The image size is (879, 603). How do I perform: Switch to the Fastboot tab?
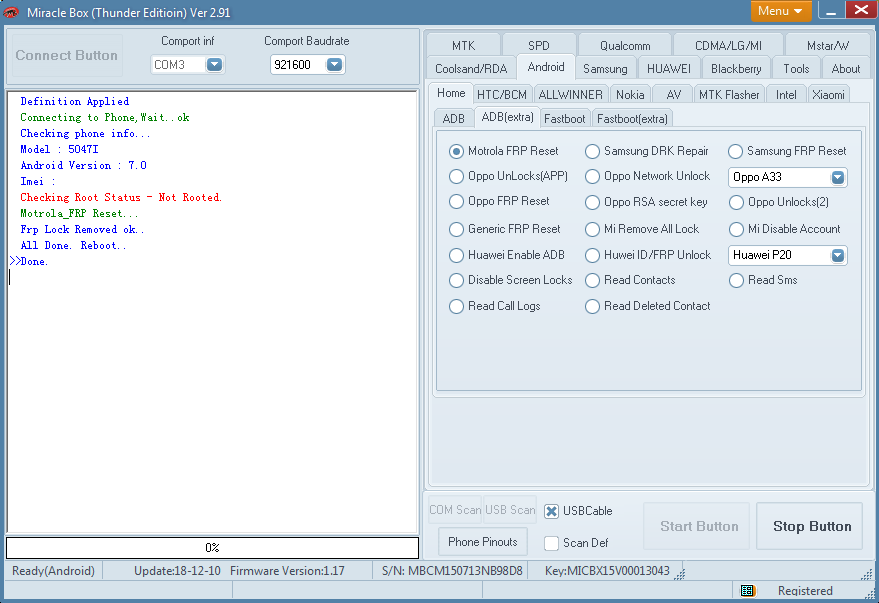tap(564, 119)
